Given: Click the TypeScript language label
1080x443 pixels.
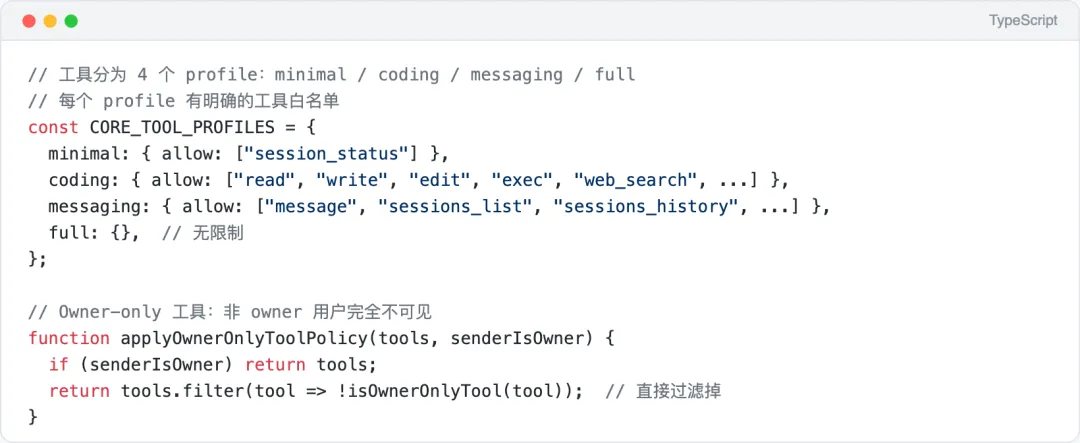Looking at the screenshot, I should [x=1023, y=21].
